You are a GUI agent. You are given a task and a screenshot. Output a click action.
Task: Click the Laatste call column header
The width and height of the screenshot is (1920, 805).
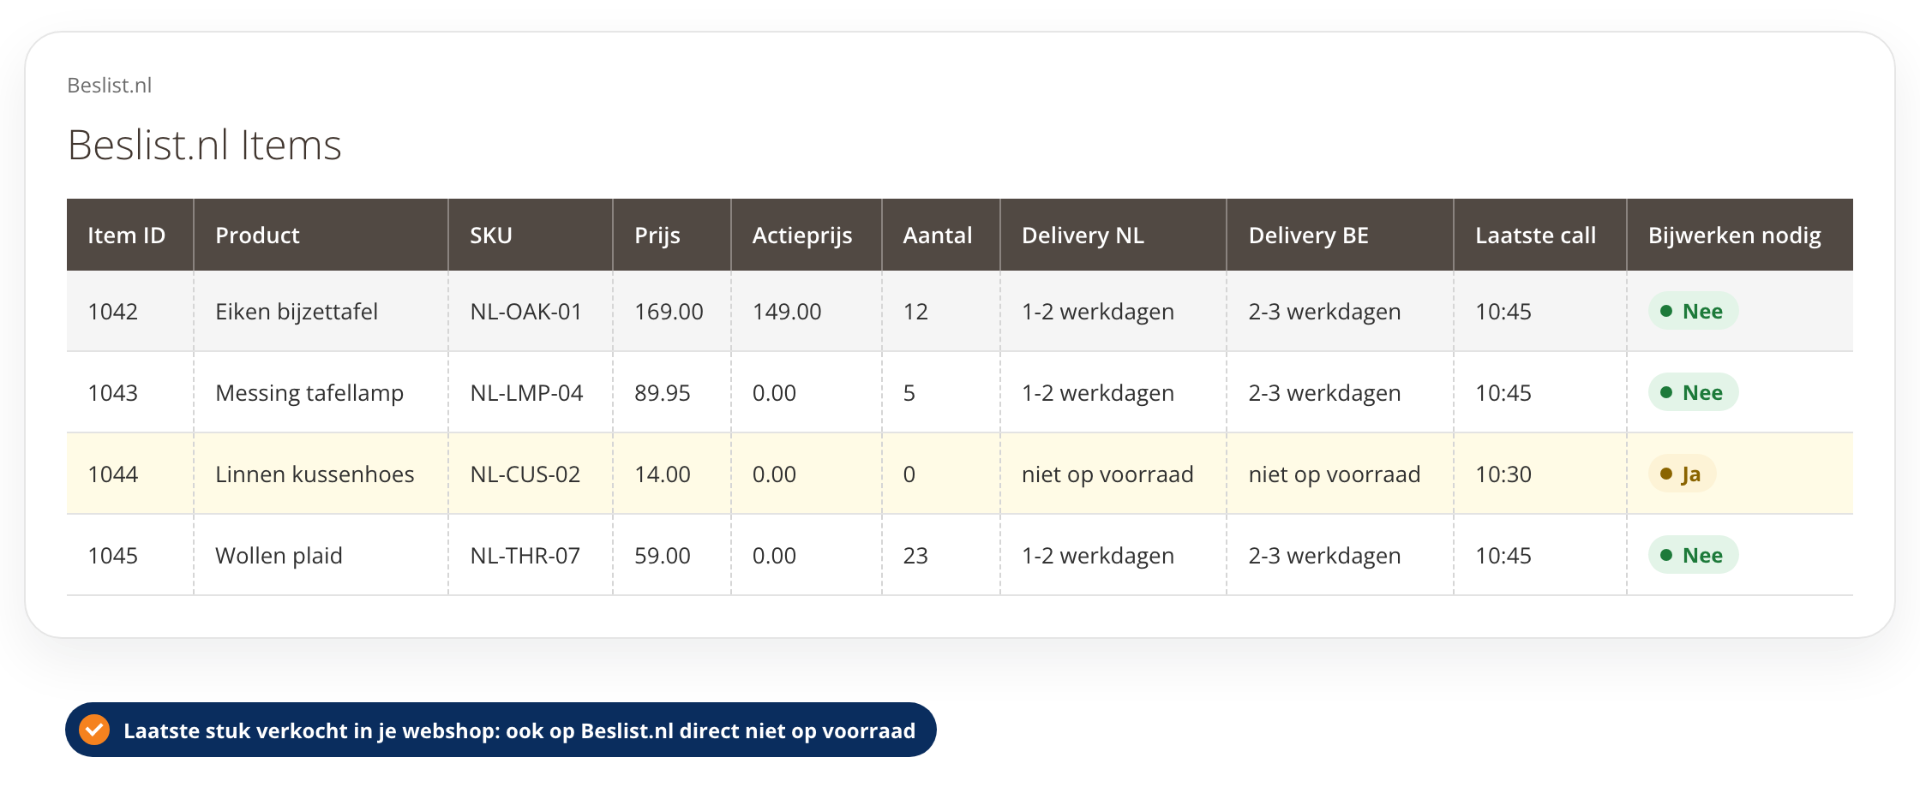[x=1540, y=235]
